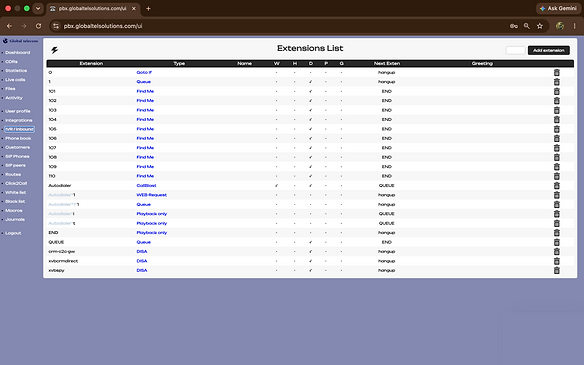Open Block list in the sidebar
584x365 pixels.
click(x=15, y=201)
